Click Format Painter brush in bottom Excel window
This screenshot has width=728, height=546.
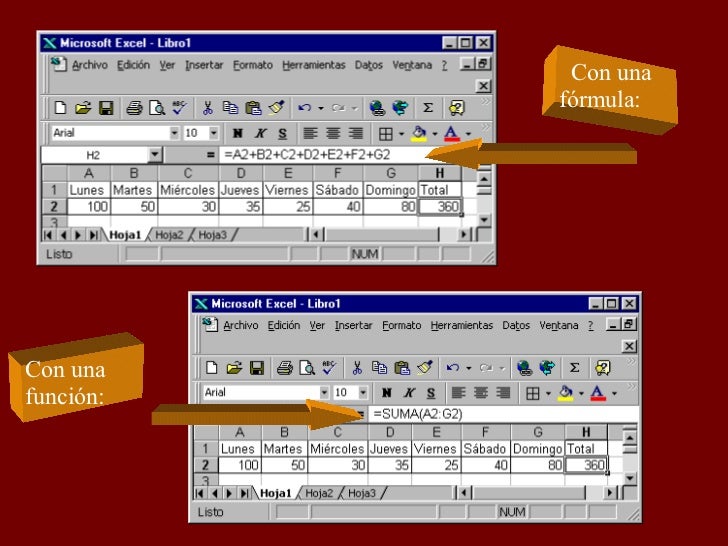[425, 368]
